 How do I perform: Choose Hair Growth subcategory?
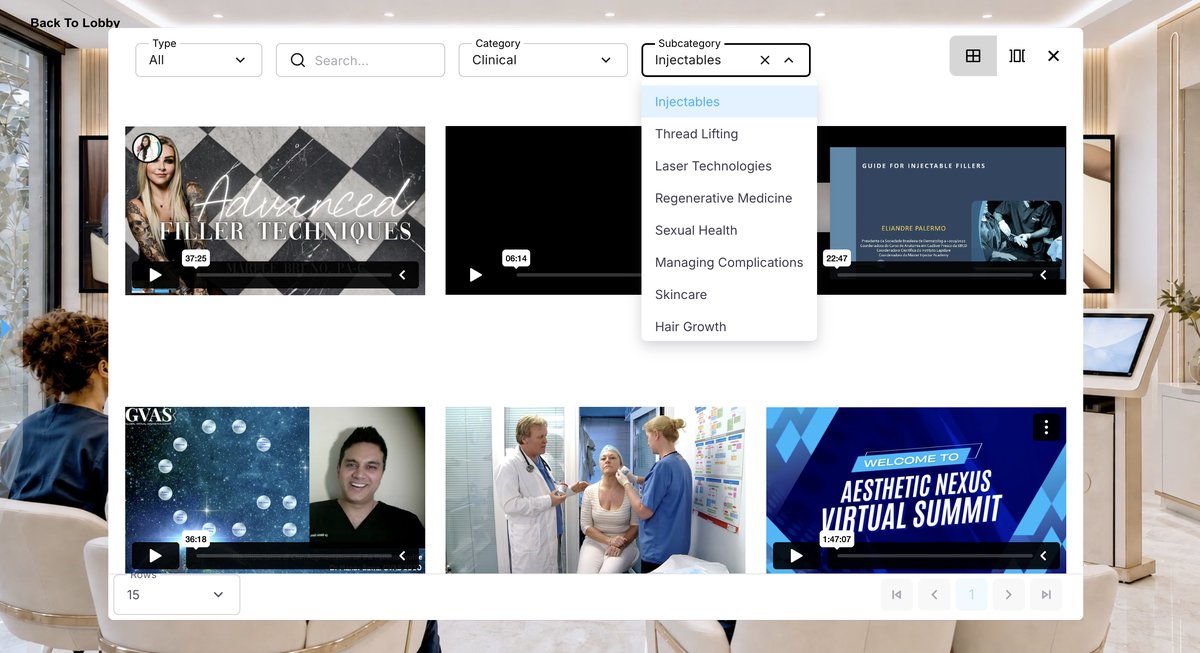point(729,326)
